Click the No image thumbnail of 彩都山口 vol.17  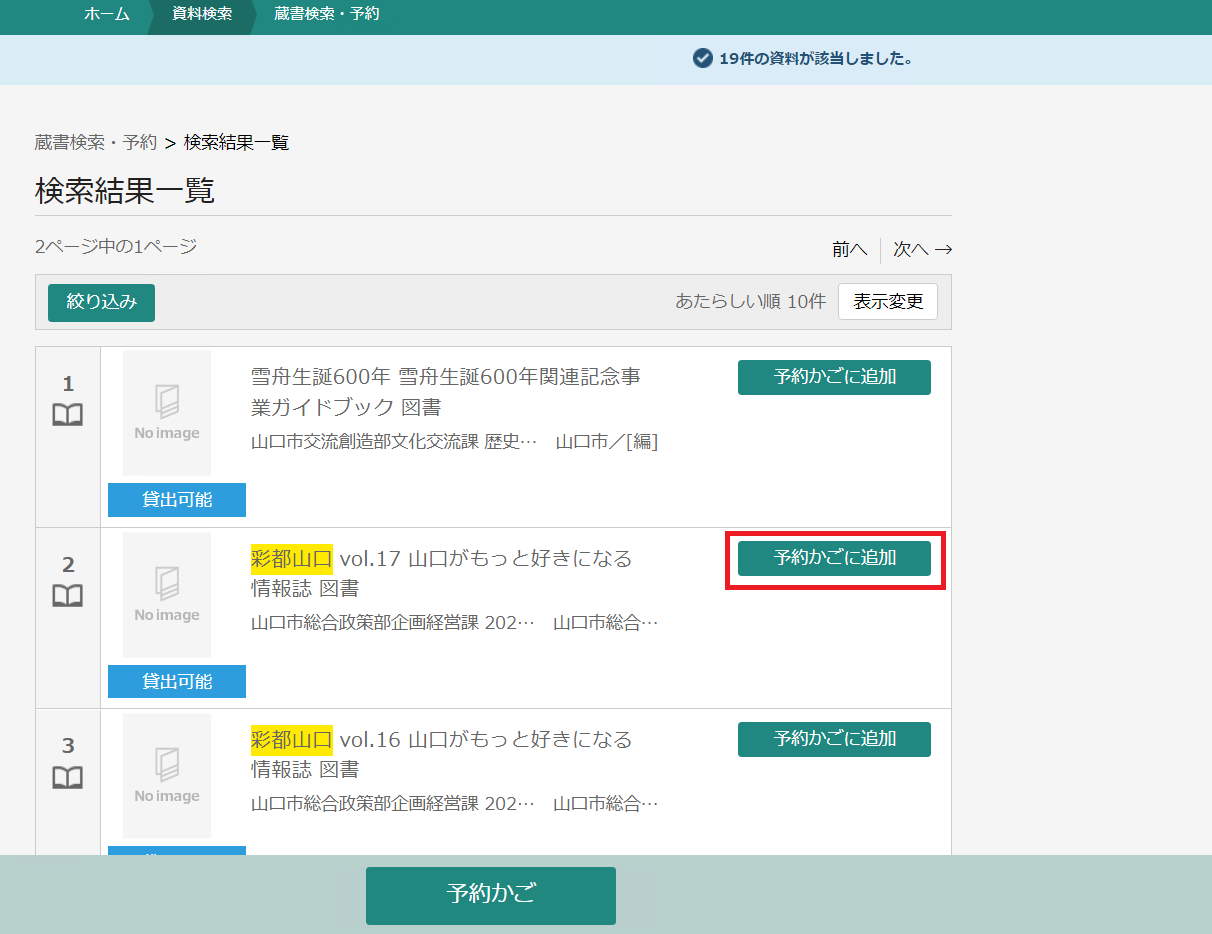tap(167, 594)
